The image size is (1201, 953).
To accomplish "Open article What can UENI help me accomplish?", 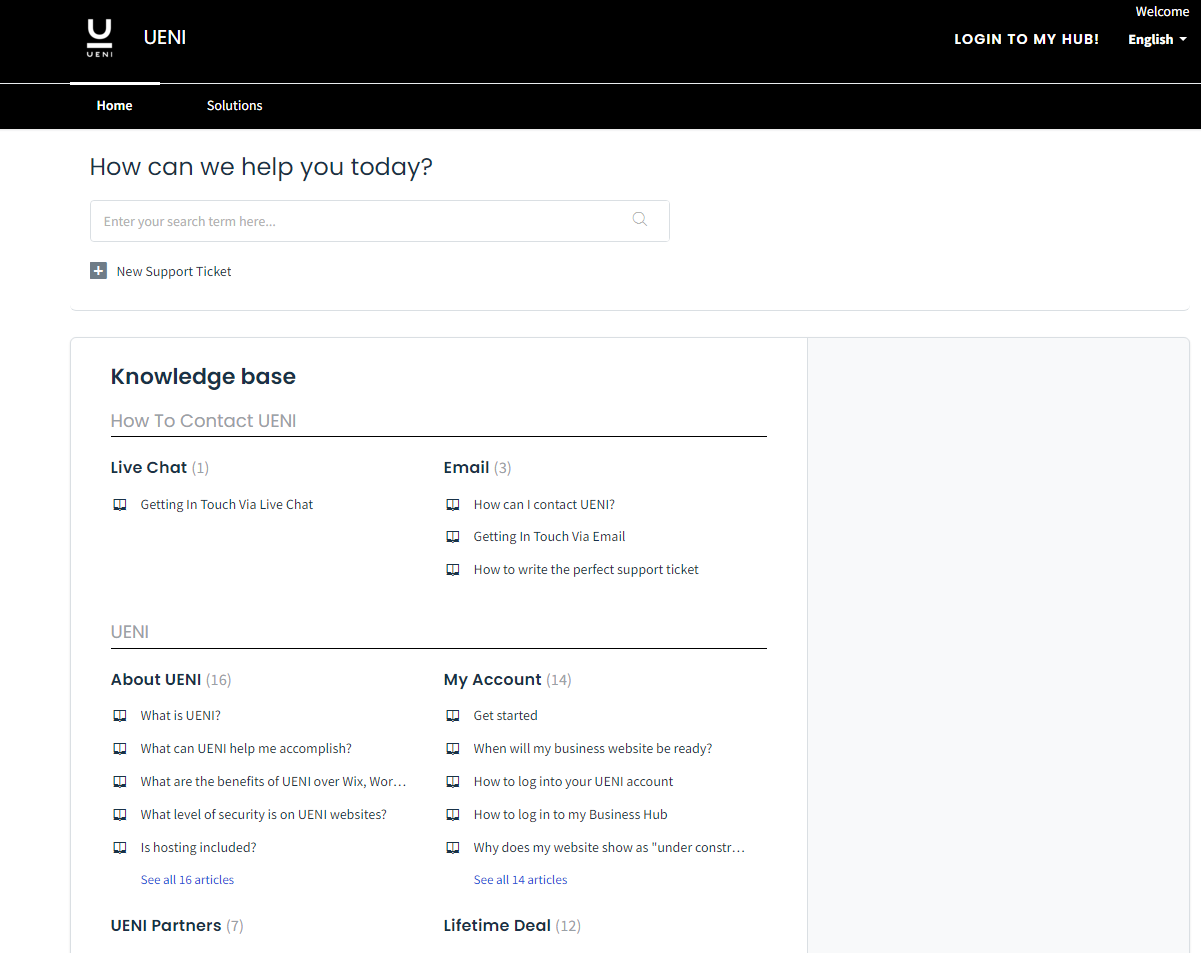I will click(x=246, y=749).
